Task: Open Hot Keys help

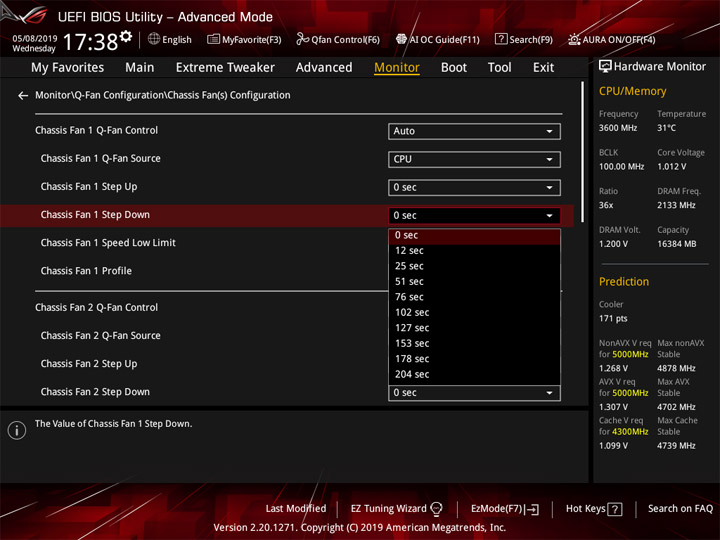Action: click(594, 509)
